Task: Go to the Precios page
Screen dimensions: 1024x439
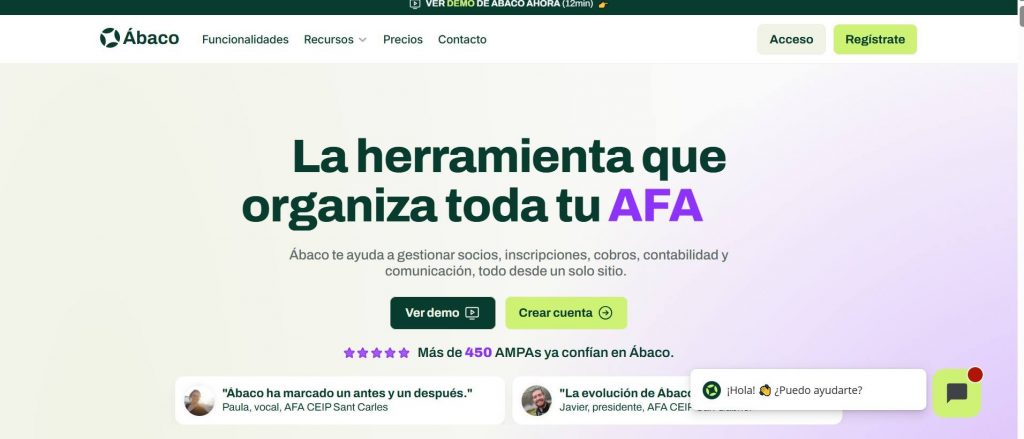Action: (403, 39)
